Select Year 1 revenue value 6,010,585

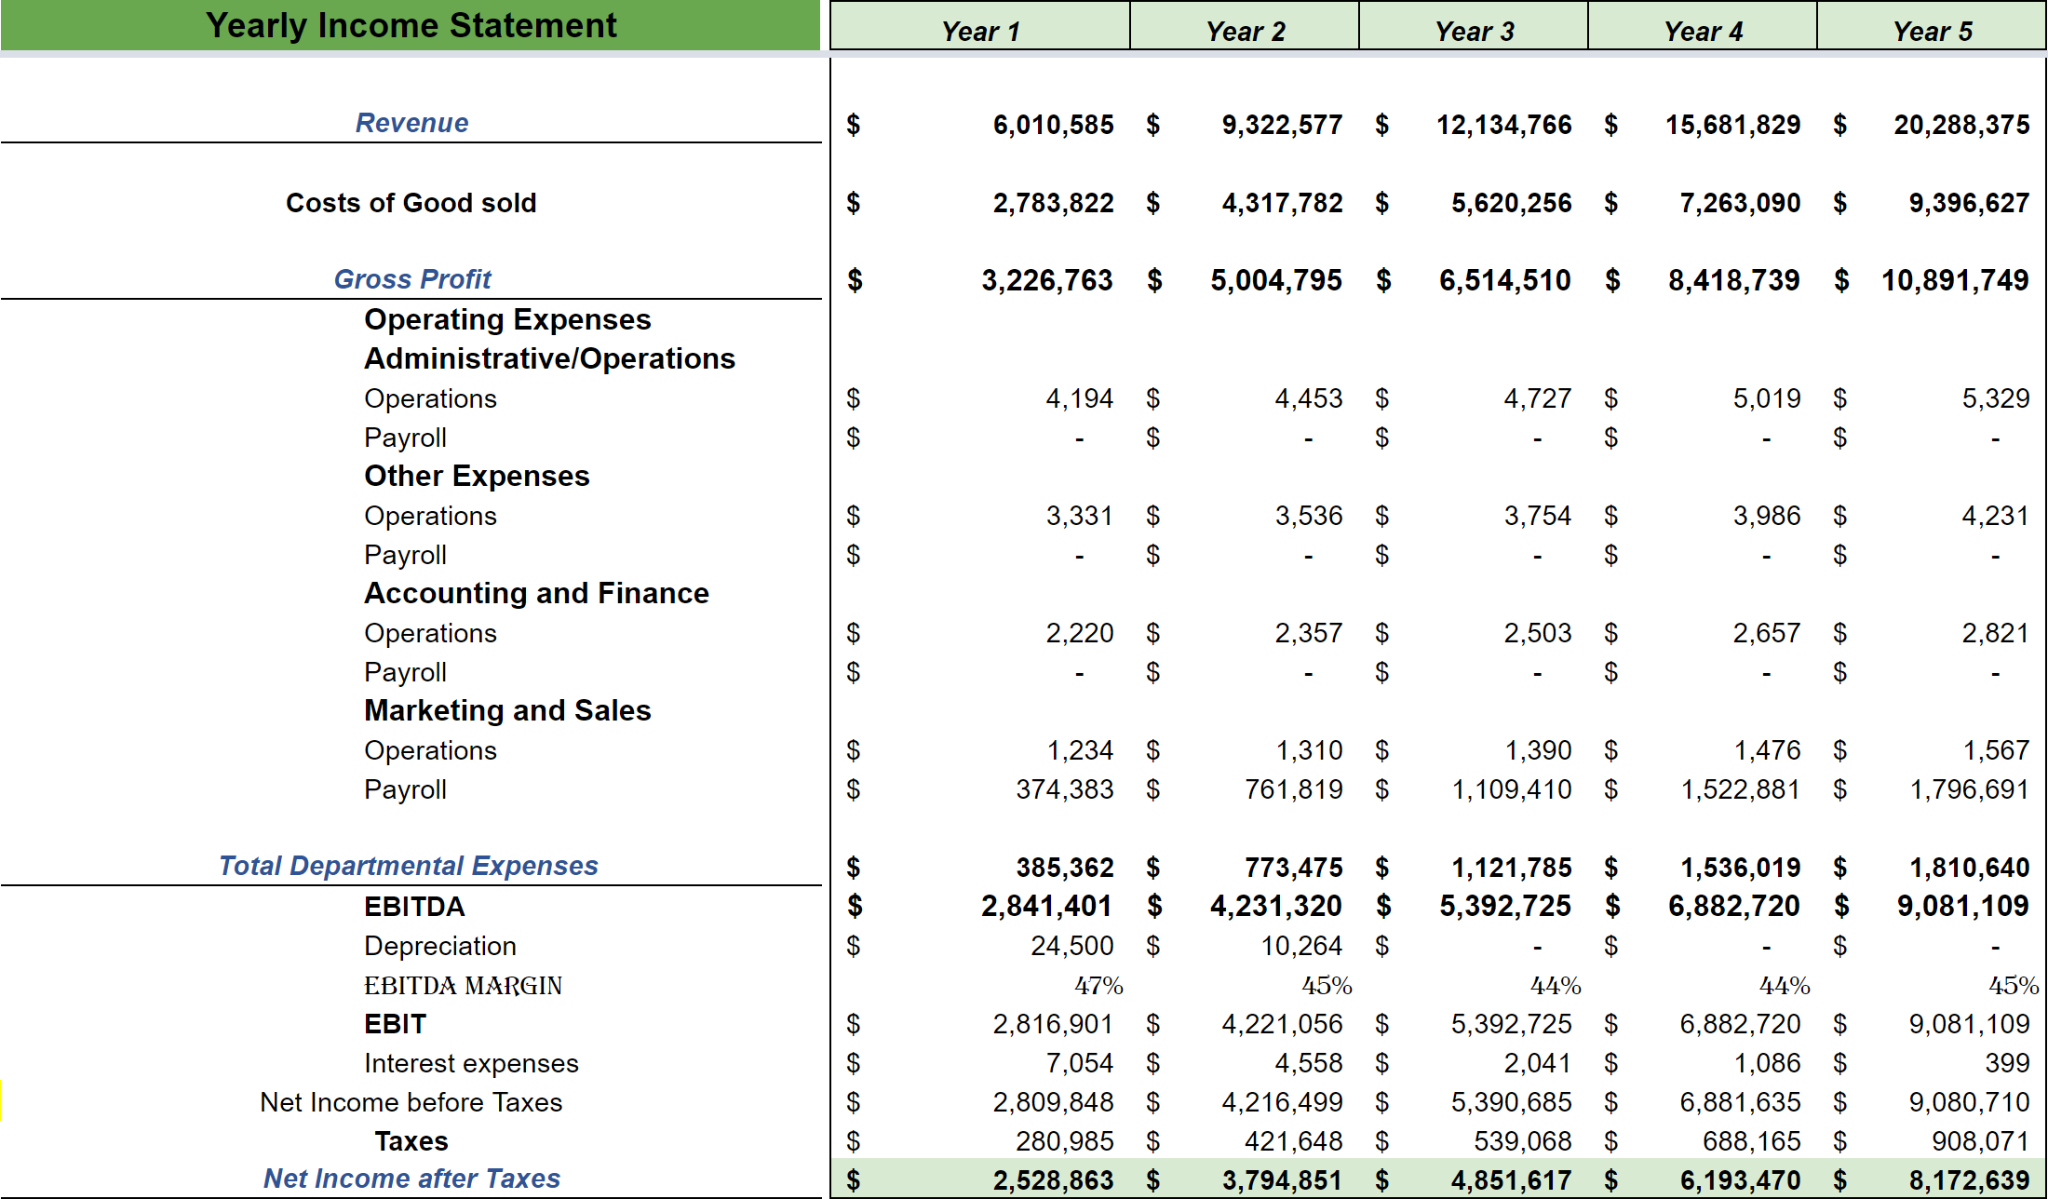coord(1053,125)
